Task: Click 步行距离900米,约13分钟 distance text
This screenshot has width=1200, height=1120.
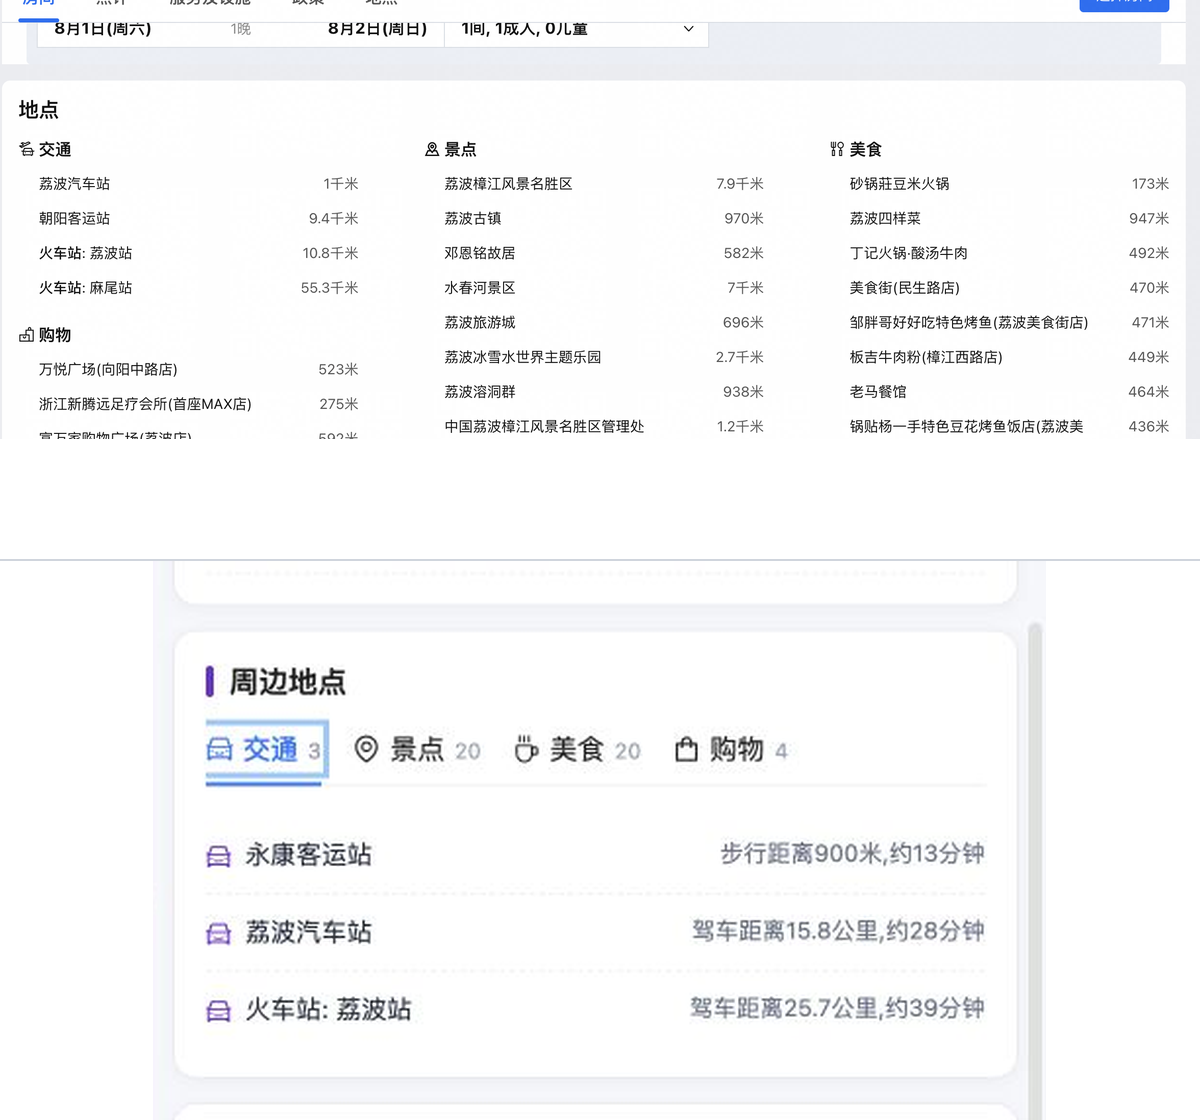Action: (x=852, y=854)
